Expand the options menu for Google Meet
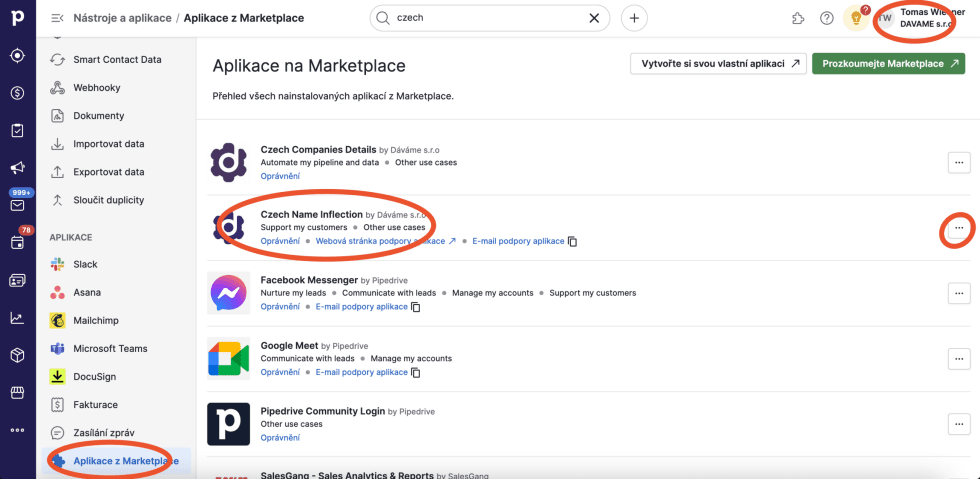The width and height of the screenshot is (980, 479). pos(958,359)
